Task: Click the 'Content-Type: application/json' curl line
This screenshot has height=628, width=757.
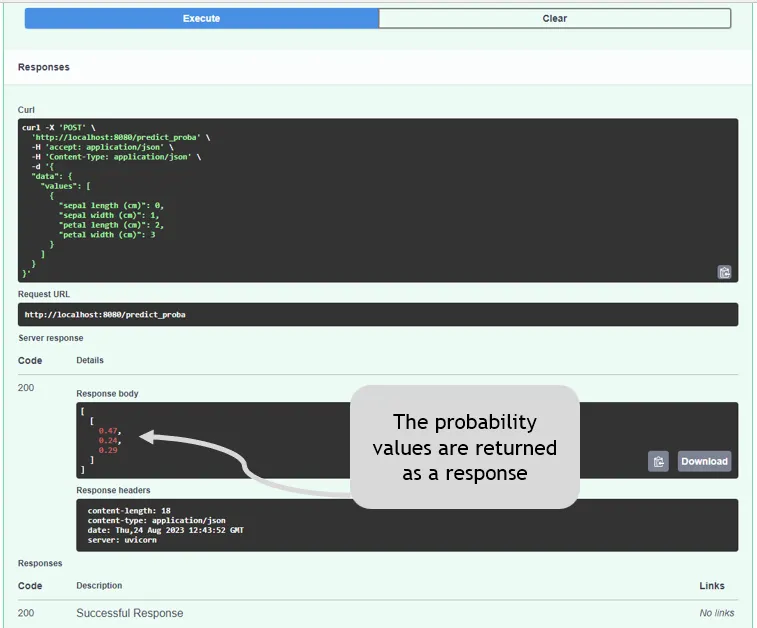Action: [x=116, y=157]
